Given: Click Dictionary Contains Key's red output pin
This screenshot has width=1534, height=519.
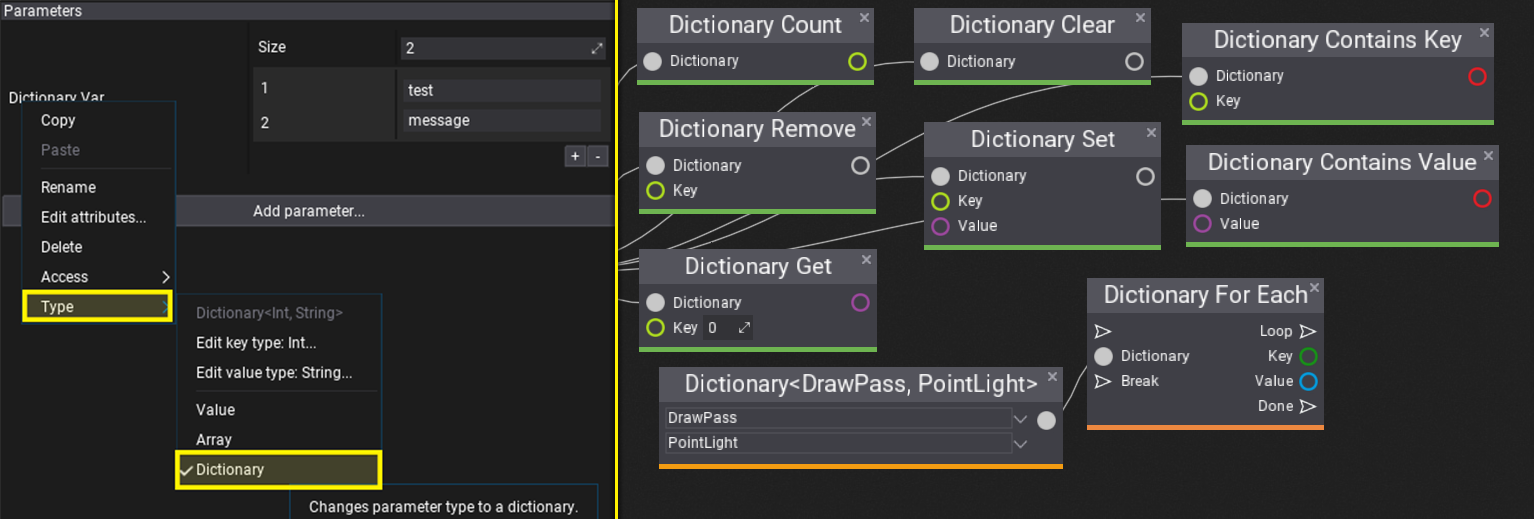Looking at the screenshot, I should coord(1477,76).
